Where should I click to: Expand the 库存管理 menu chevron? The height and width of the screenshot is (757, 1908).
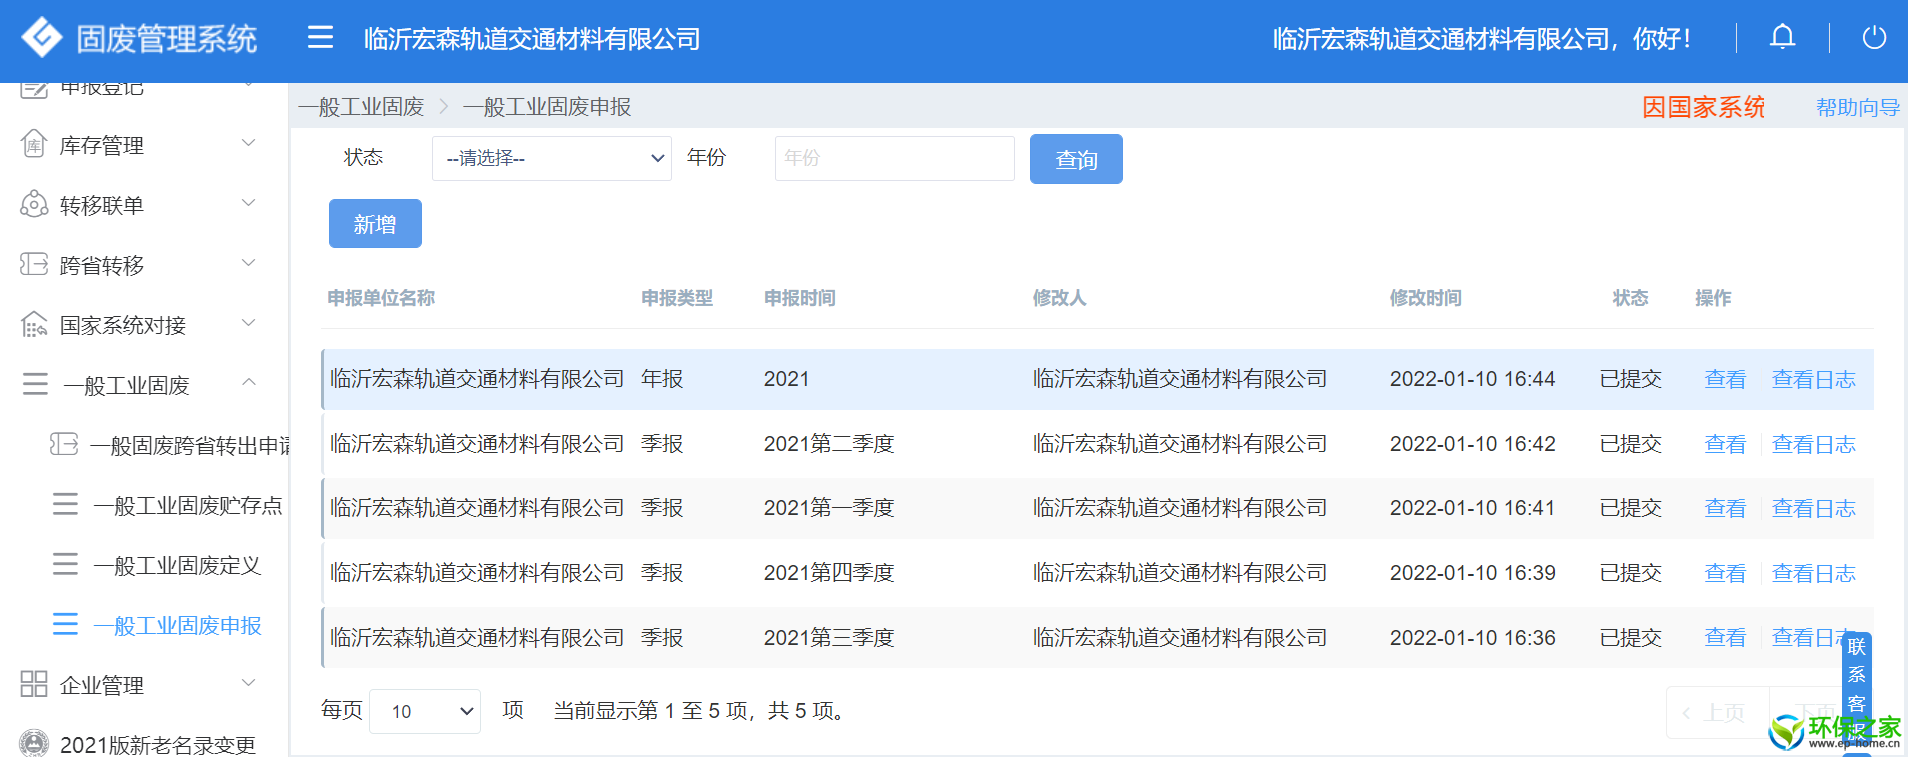tap(249, 143)
